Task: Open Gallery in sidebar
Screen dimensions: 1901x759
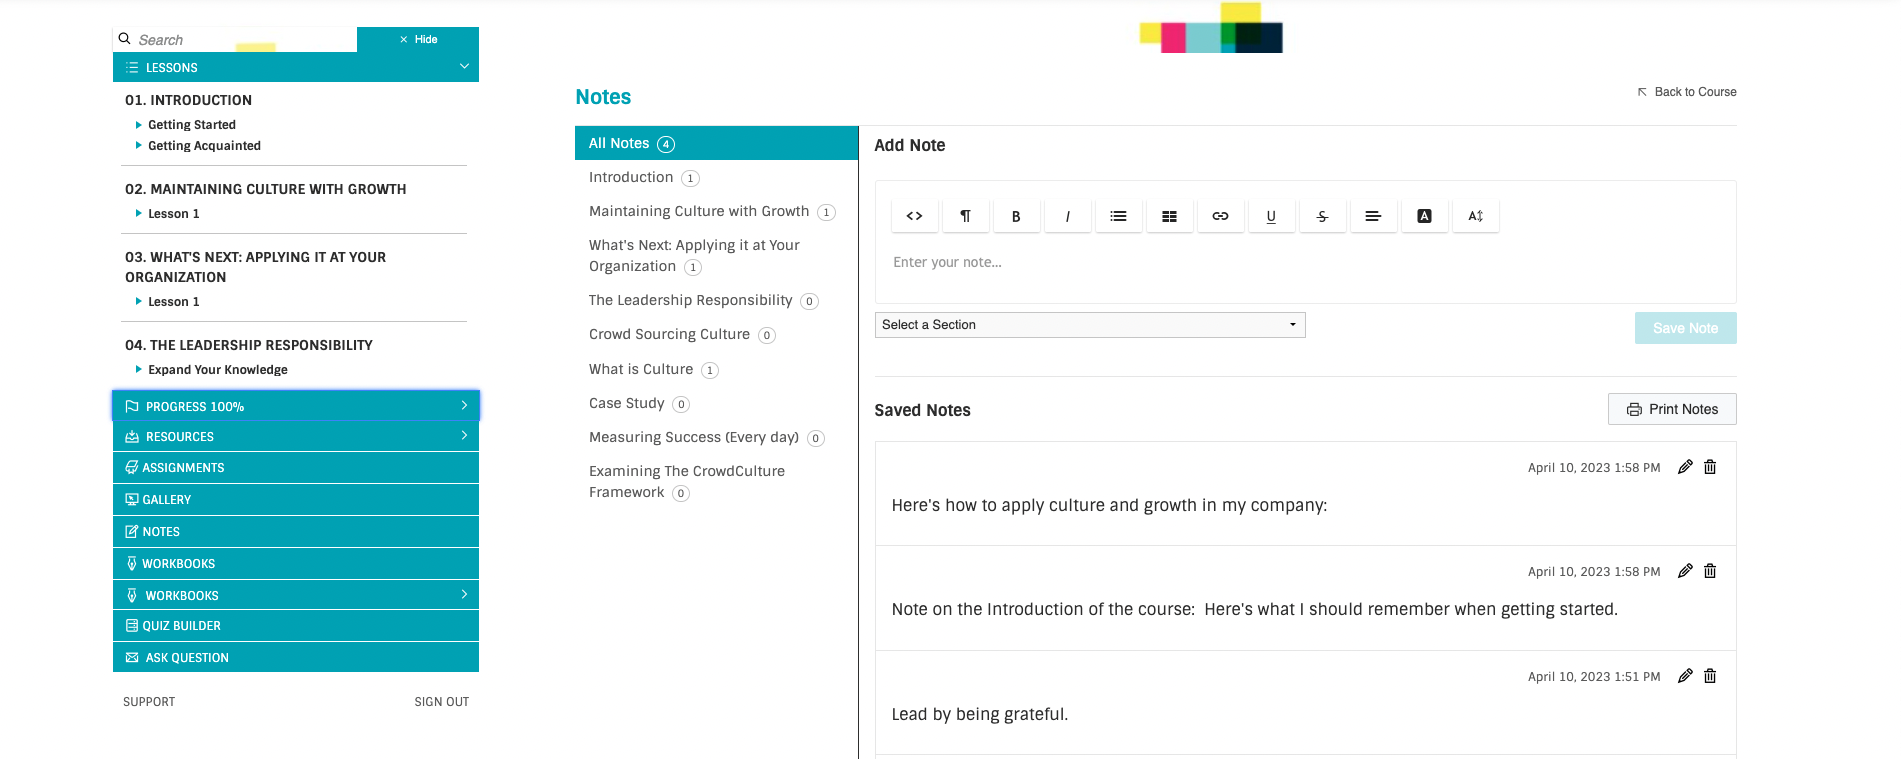Action: 296,499
